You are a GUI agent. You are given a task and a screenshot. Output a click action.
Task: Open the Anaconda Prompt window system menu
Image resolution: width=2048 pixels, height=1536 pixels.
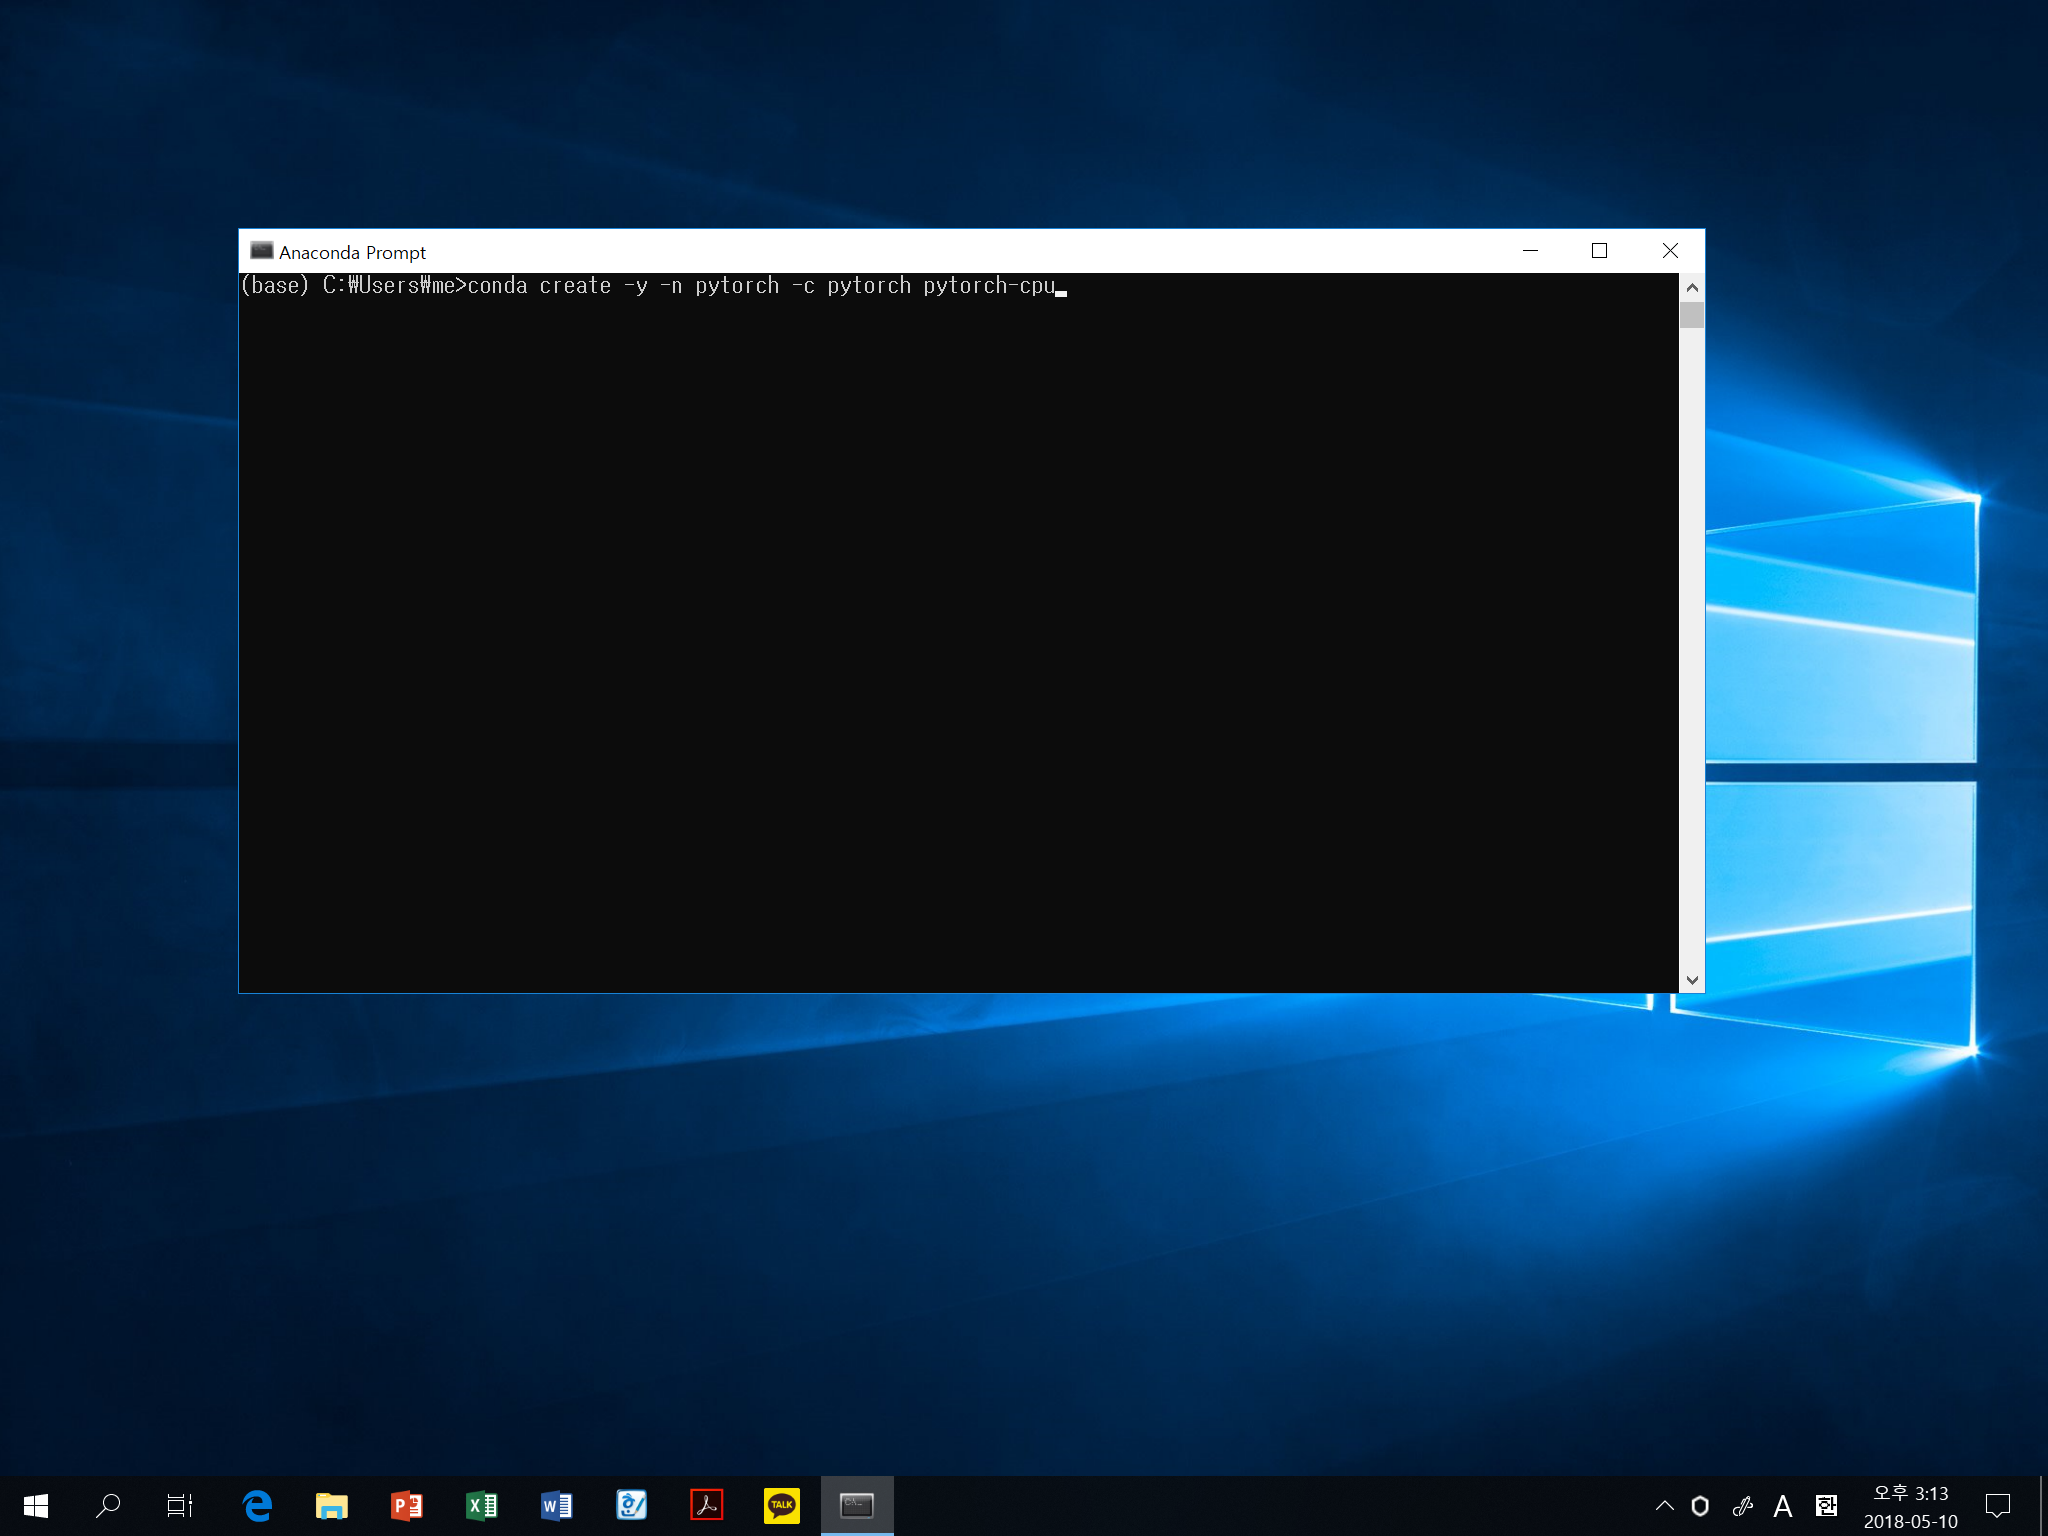click(x=261, y=252)
